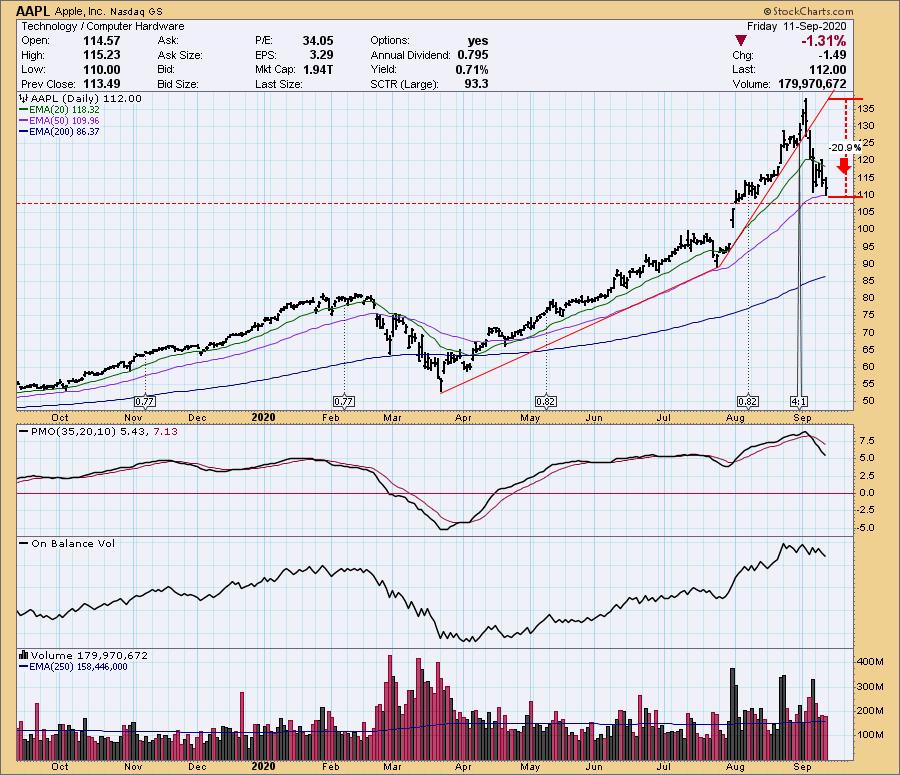Click the 'Technology / Computer Hardware' sector text
900x775 pixels.
(x=103, y=26)
